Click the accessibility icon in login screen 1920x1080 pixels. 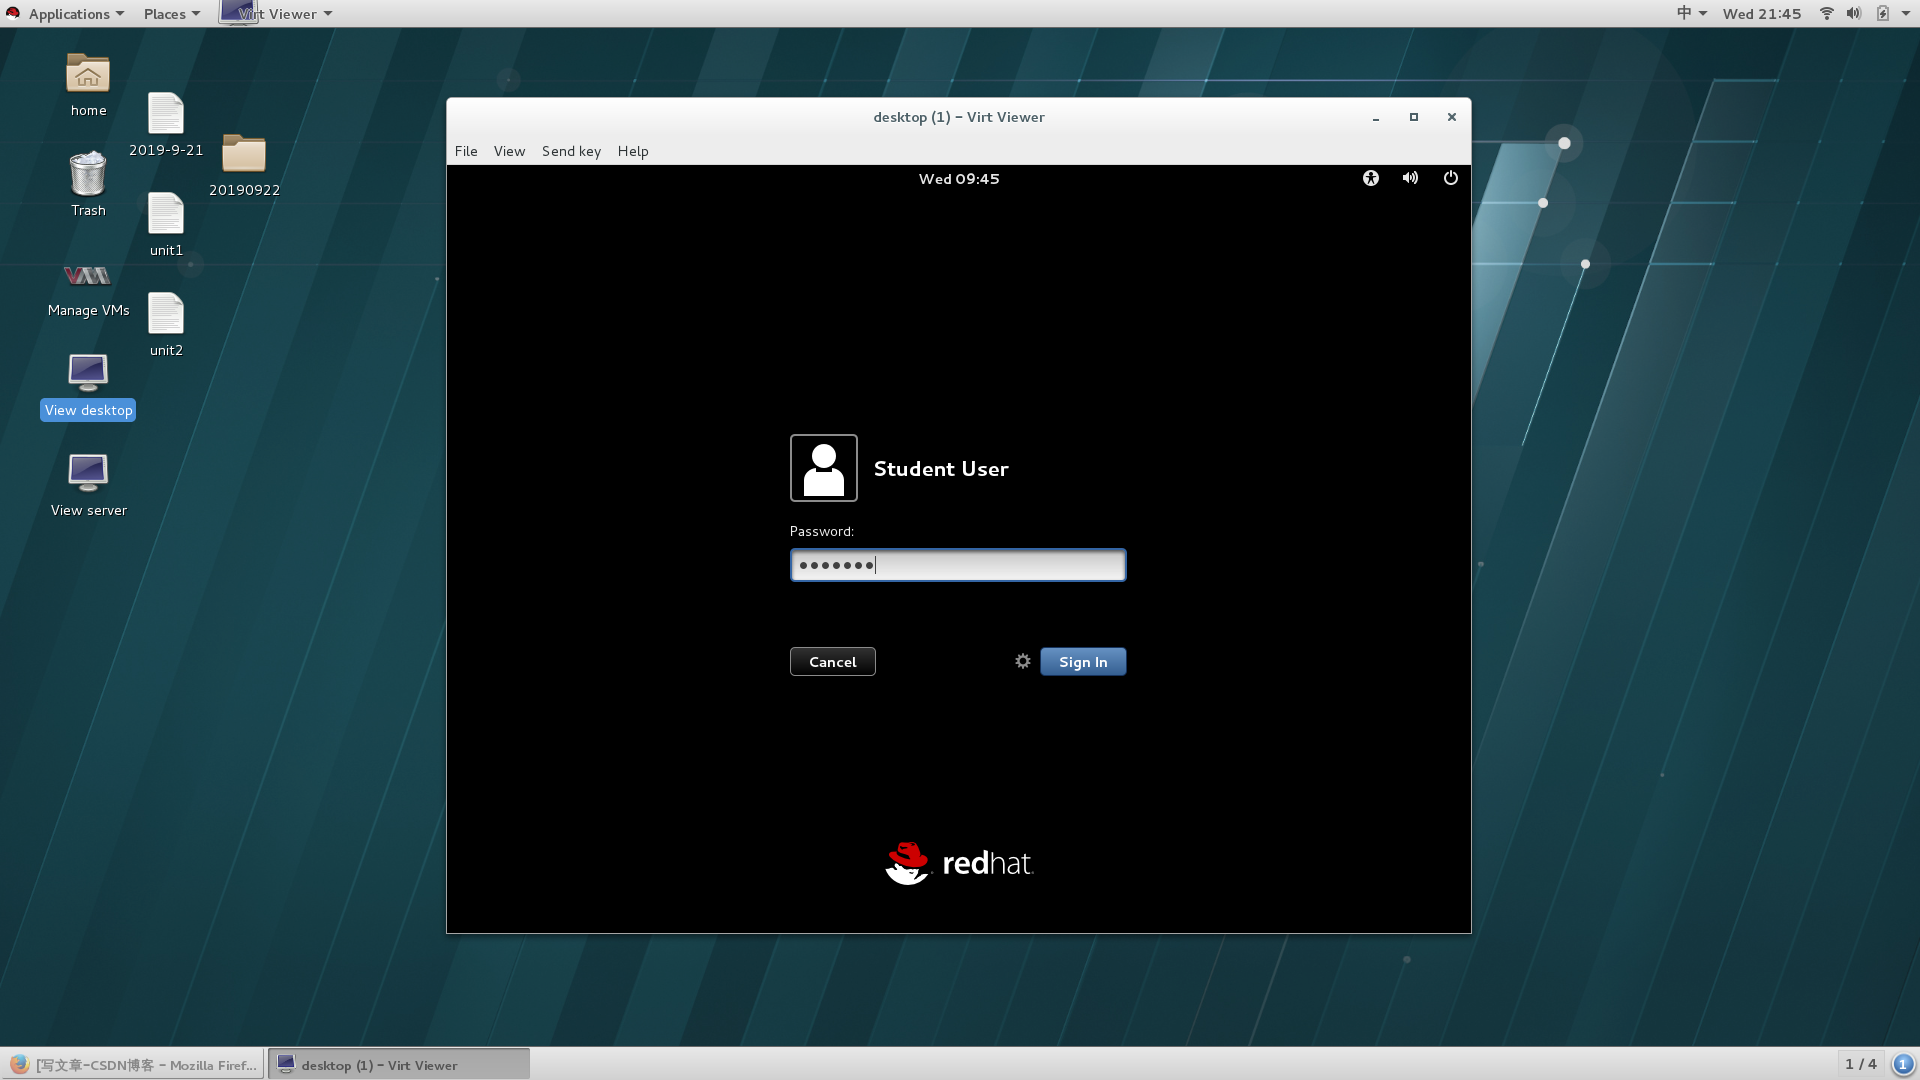(1370, 178)
